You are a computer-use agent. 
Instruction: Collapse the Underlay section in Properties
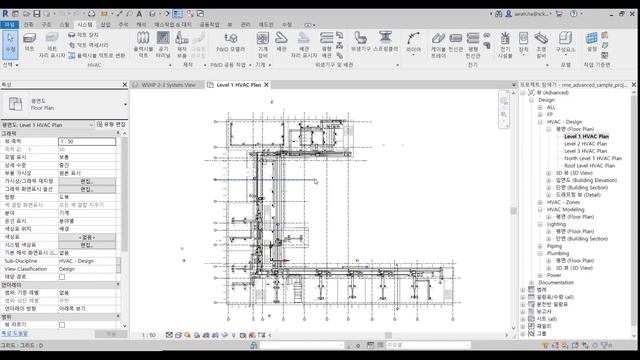pos(118,284)
